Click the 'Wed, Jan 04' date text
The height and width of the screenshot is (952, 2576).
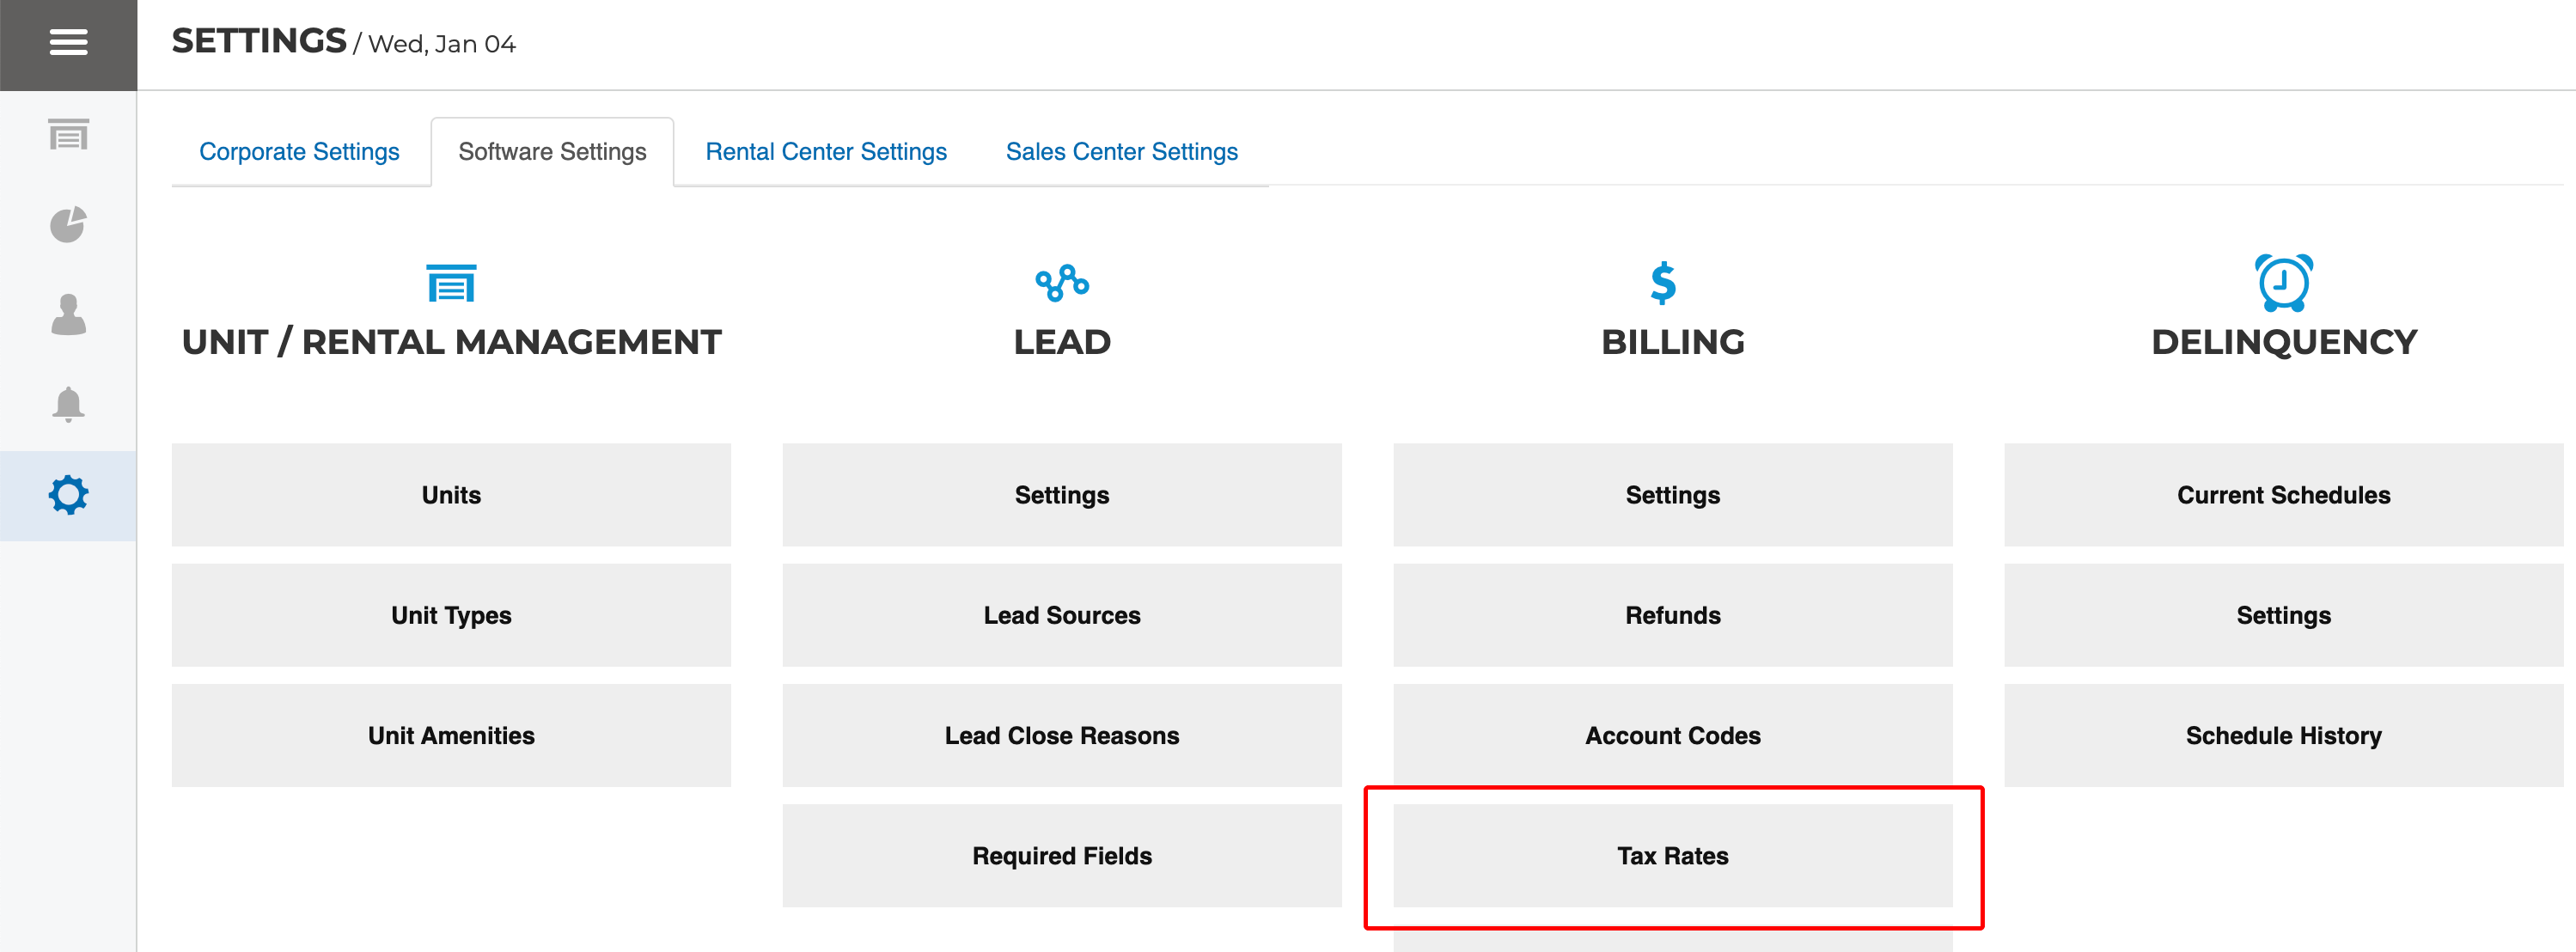coord(442,44)
